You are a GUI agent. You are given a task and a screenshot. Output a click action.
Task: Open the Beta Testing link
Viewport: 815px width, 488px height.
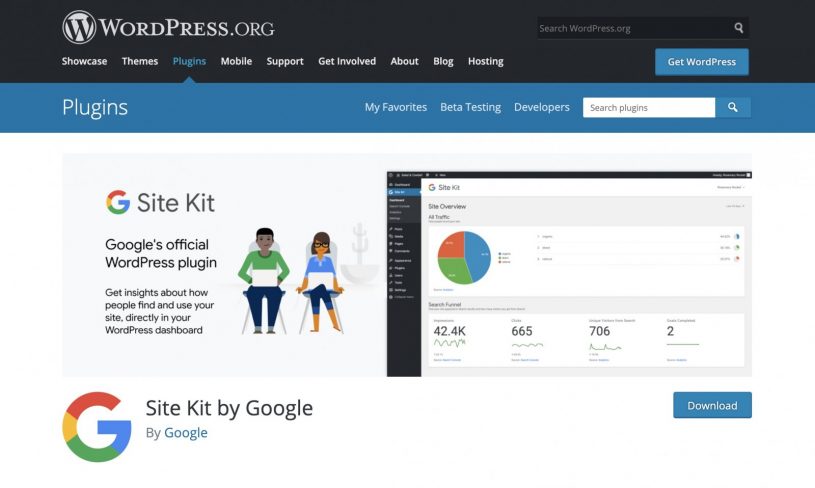pos(470,107)
